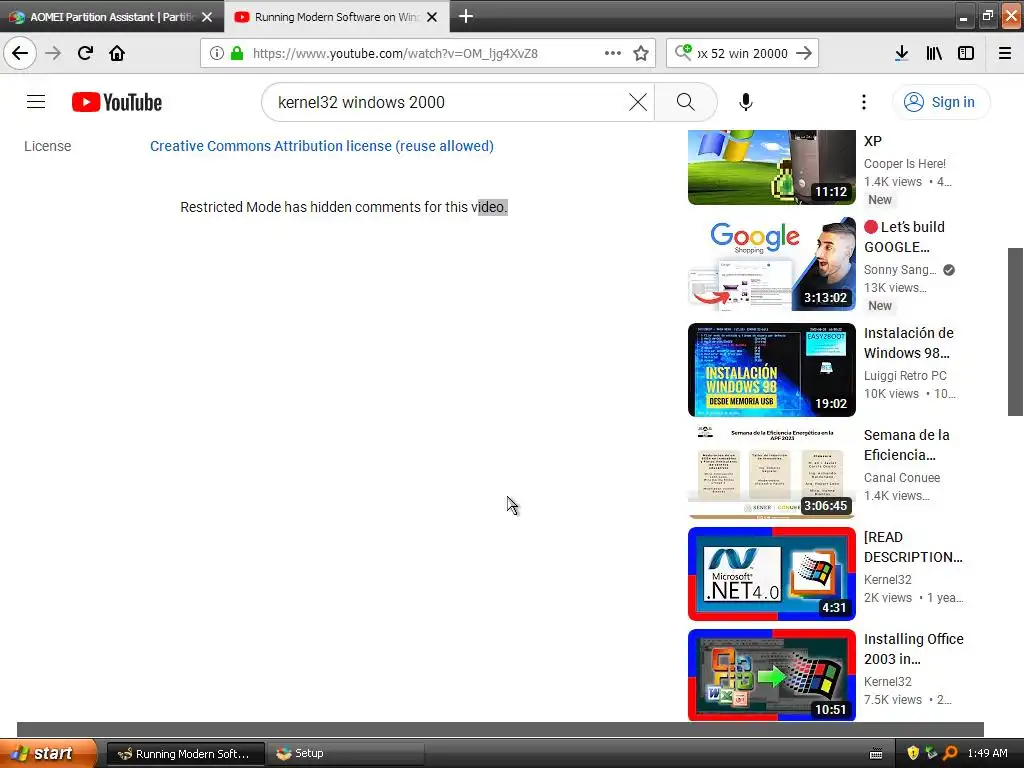Play the .NET 4.0 video thumbnail
Viewport: 1024px width, 768px height.
[771, 573]
